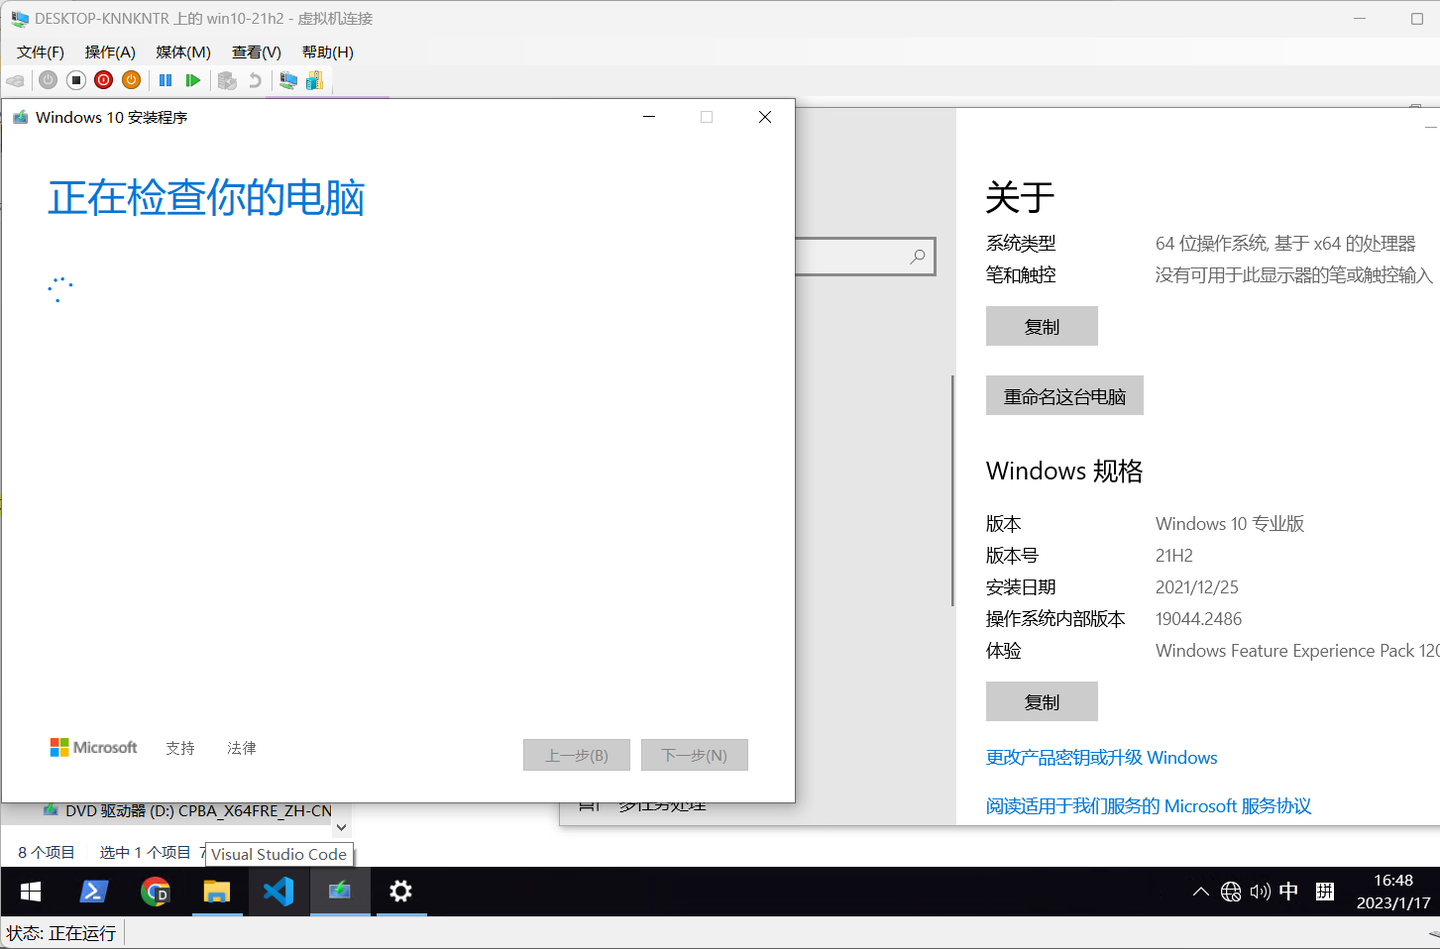Open Visual Studio Code from the taskbar
The width and height of the screenshot is (1440, 949).
(279, 891)
